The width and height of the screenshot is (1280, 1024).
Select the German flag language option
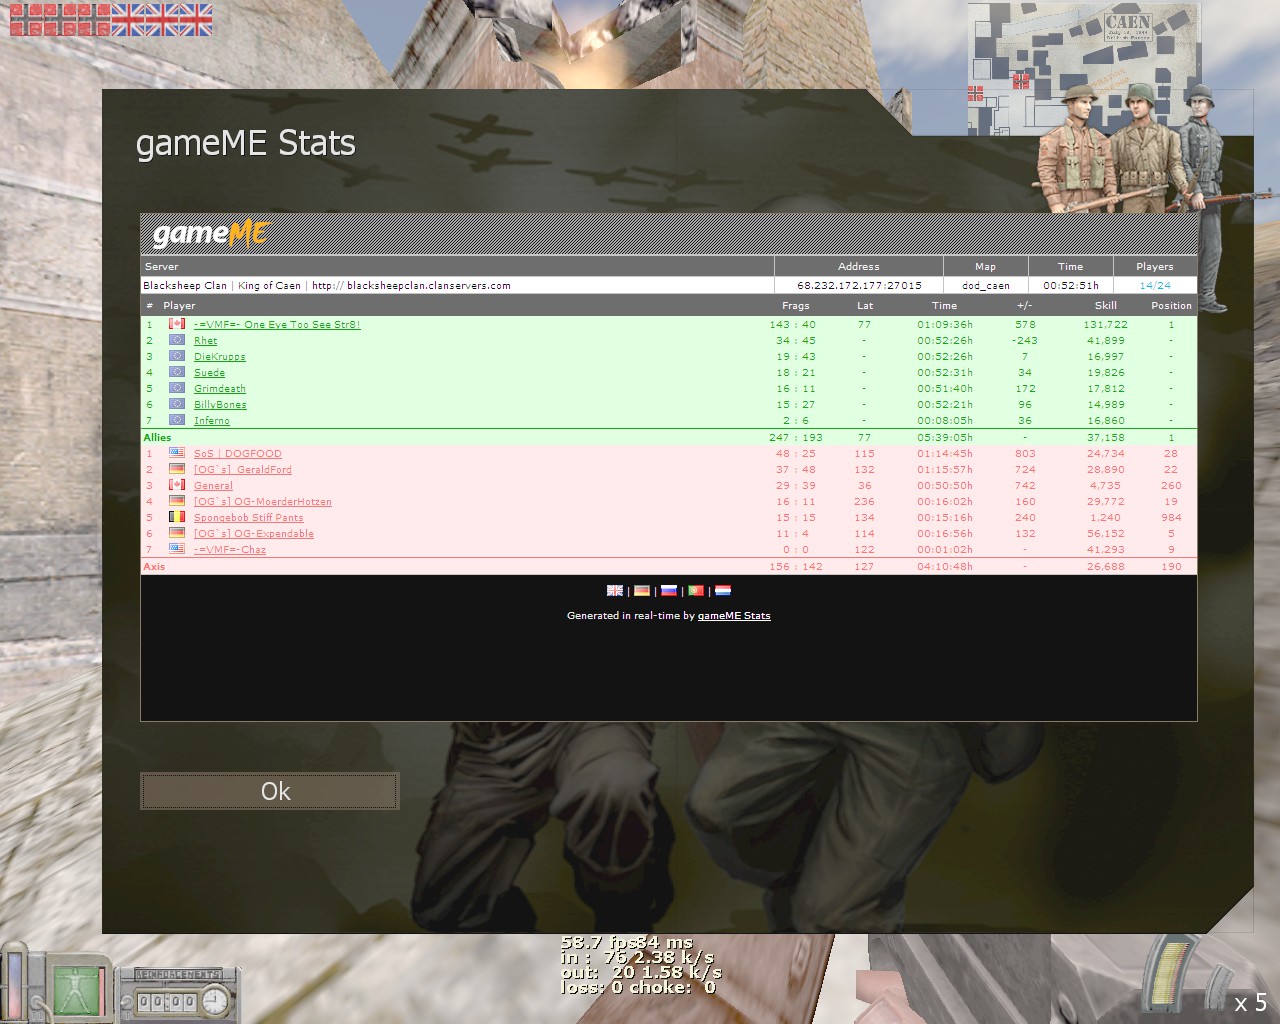641,590
